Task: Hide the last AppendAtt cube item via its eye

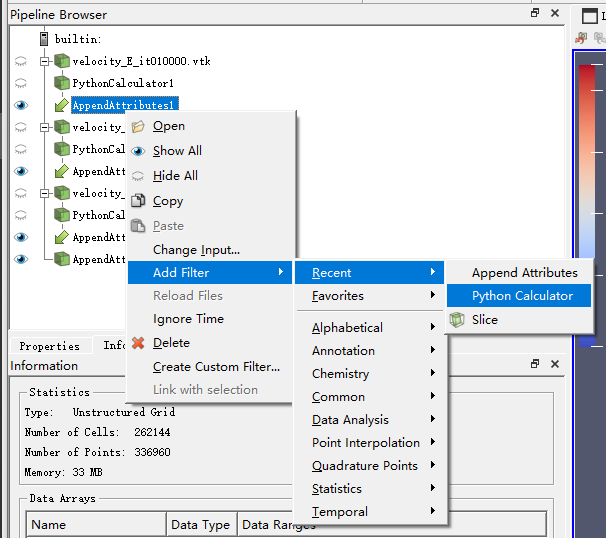Action: coord(21,259)
